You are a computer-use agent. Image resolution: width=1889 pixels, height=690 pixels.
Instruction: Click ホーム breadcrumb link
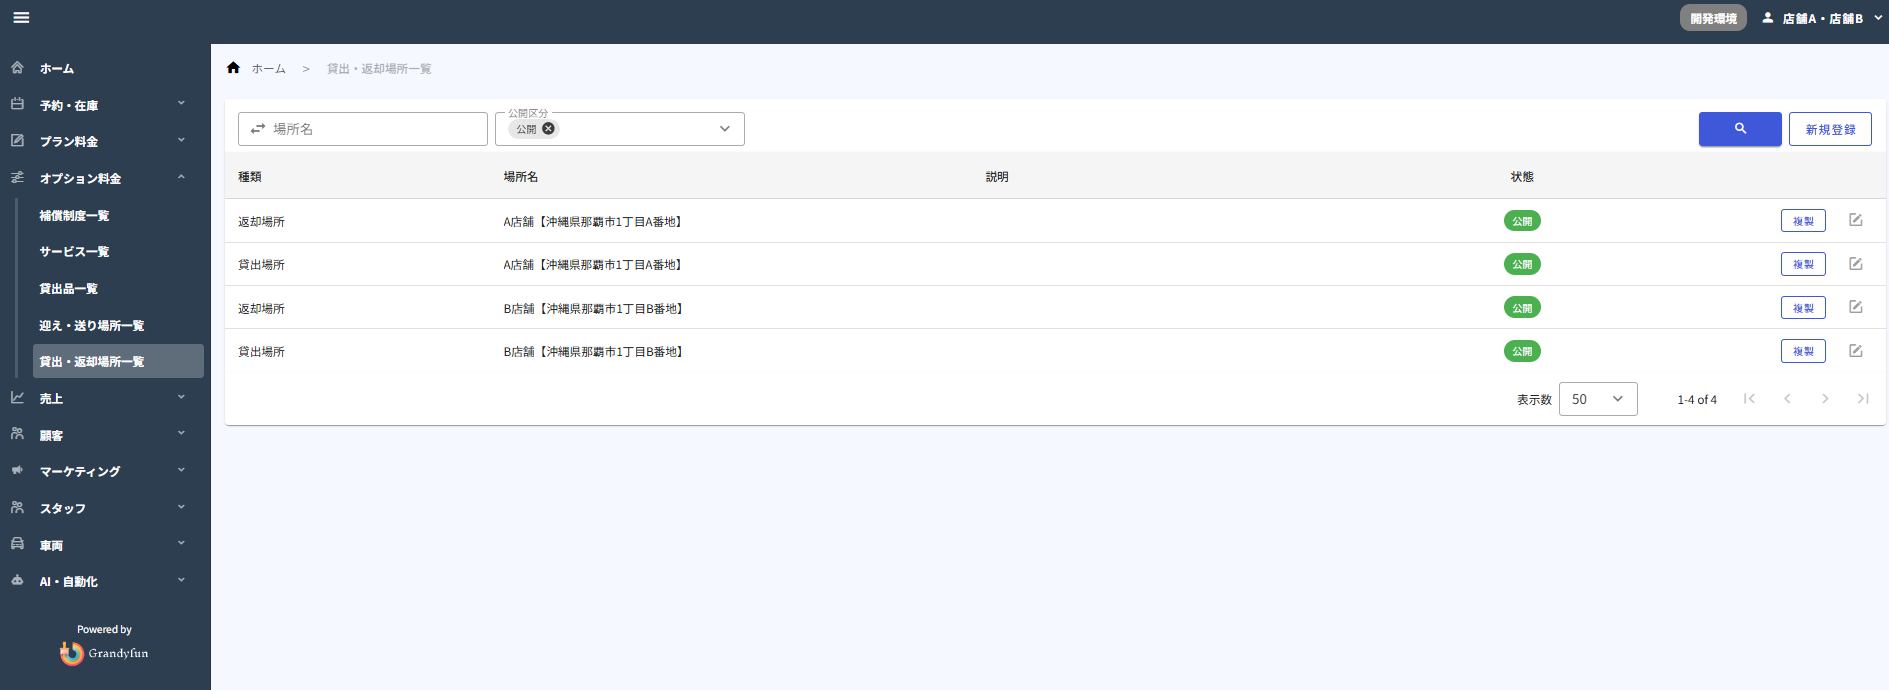[268, 69]
